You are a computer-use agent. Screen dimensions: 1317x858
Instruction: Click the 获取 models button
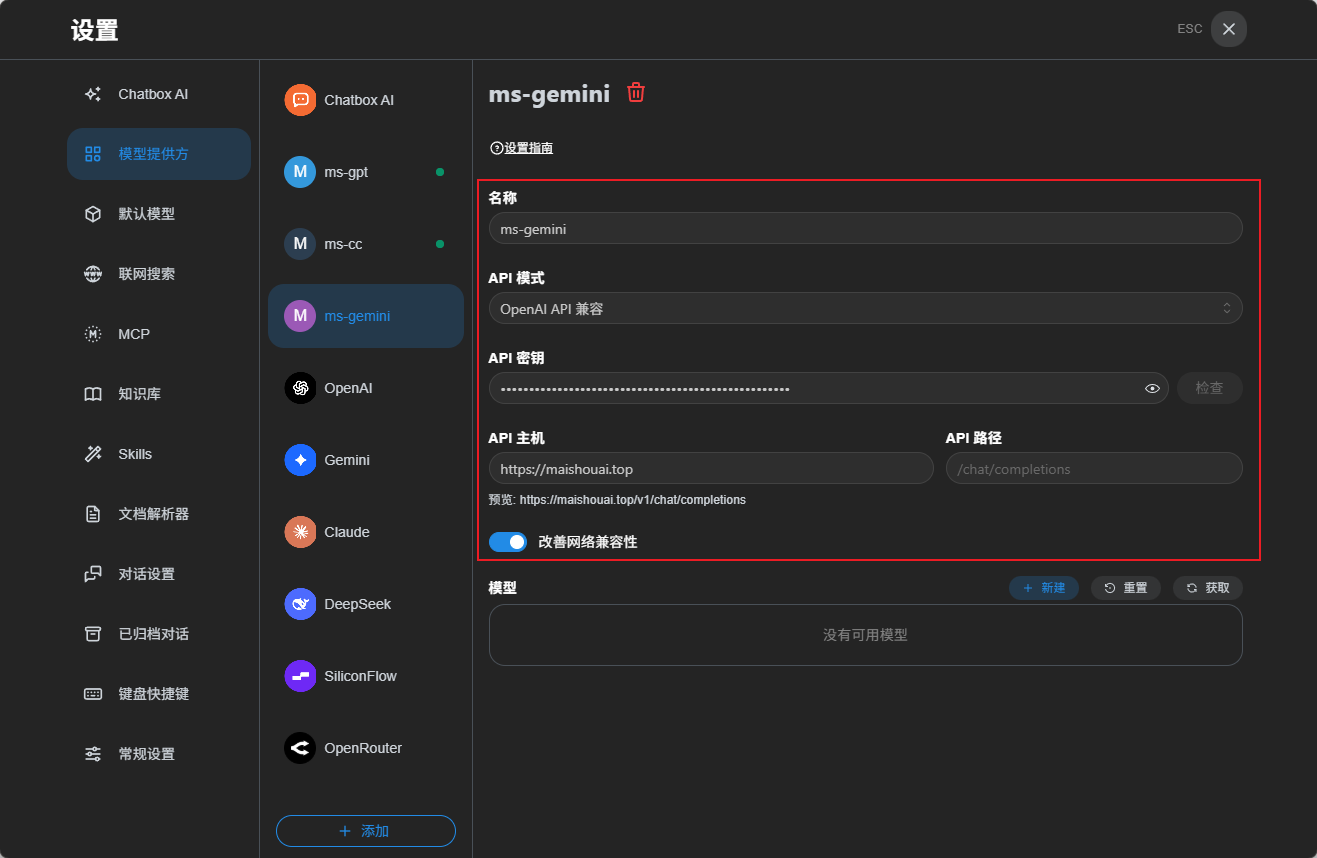(1207, 588)
